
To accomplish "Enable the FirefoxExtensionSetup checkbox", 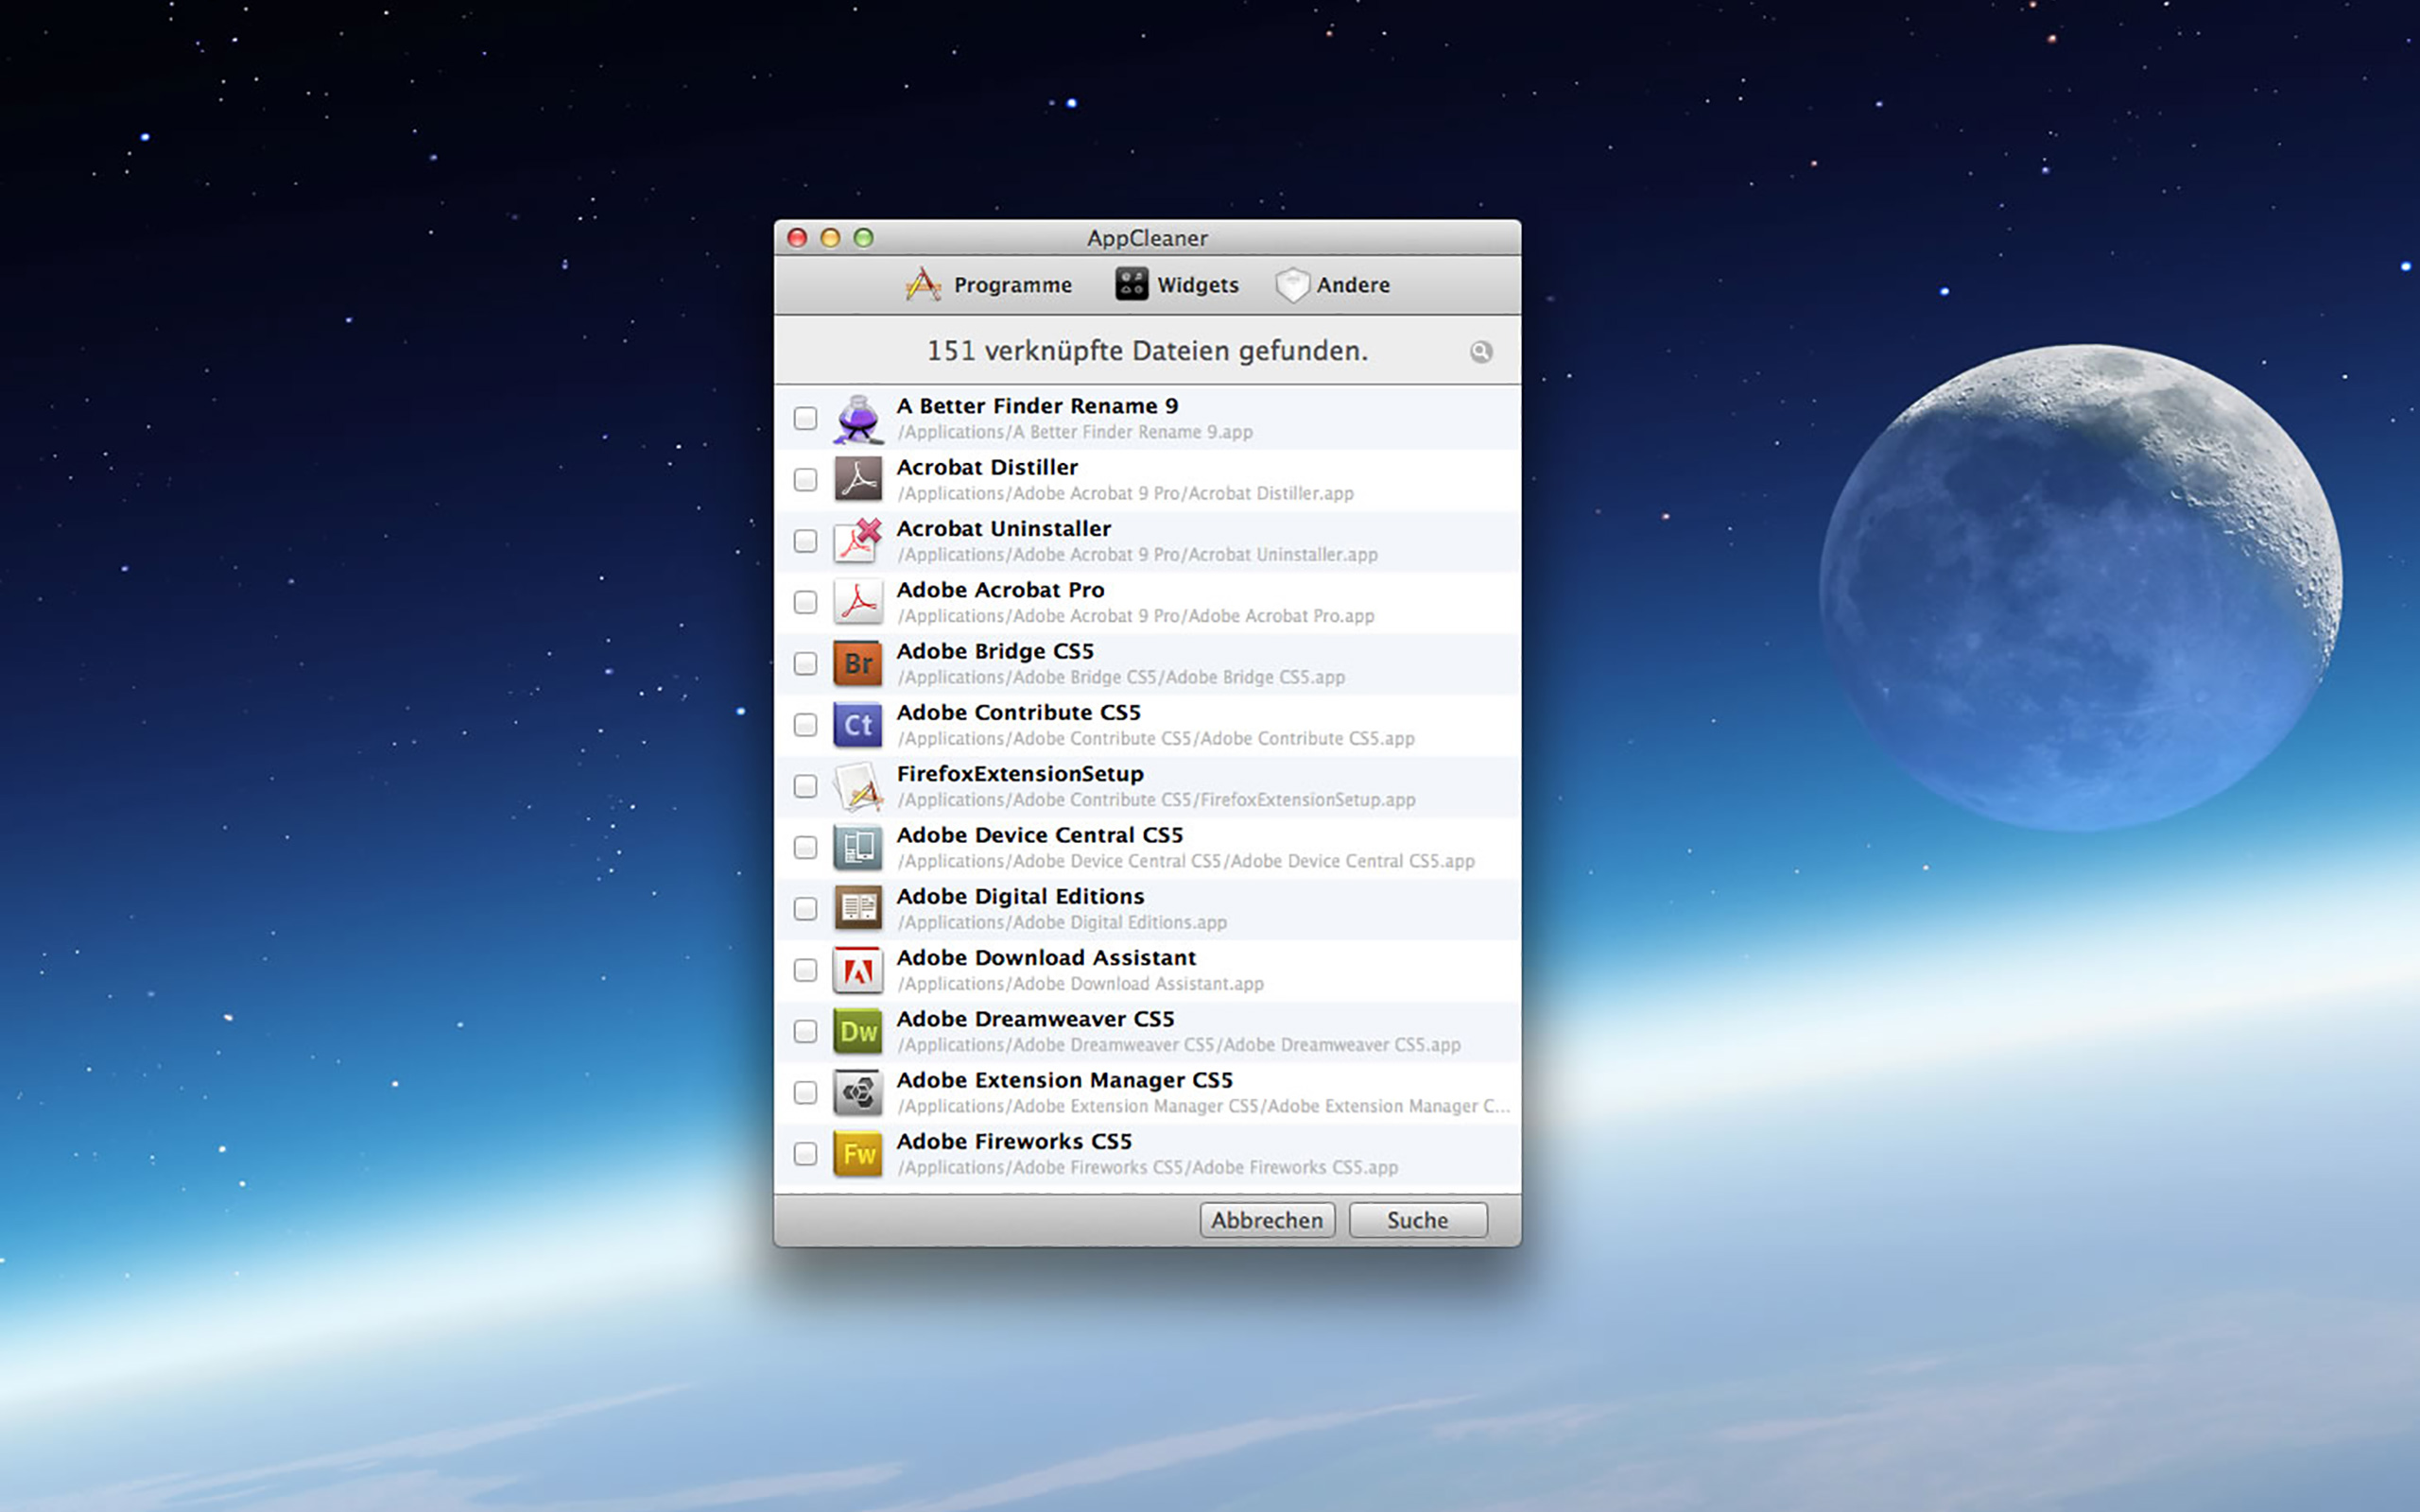I will pyautogui.click(x=805, y=786).
